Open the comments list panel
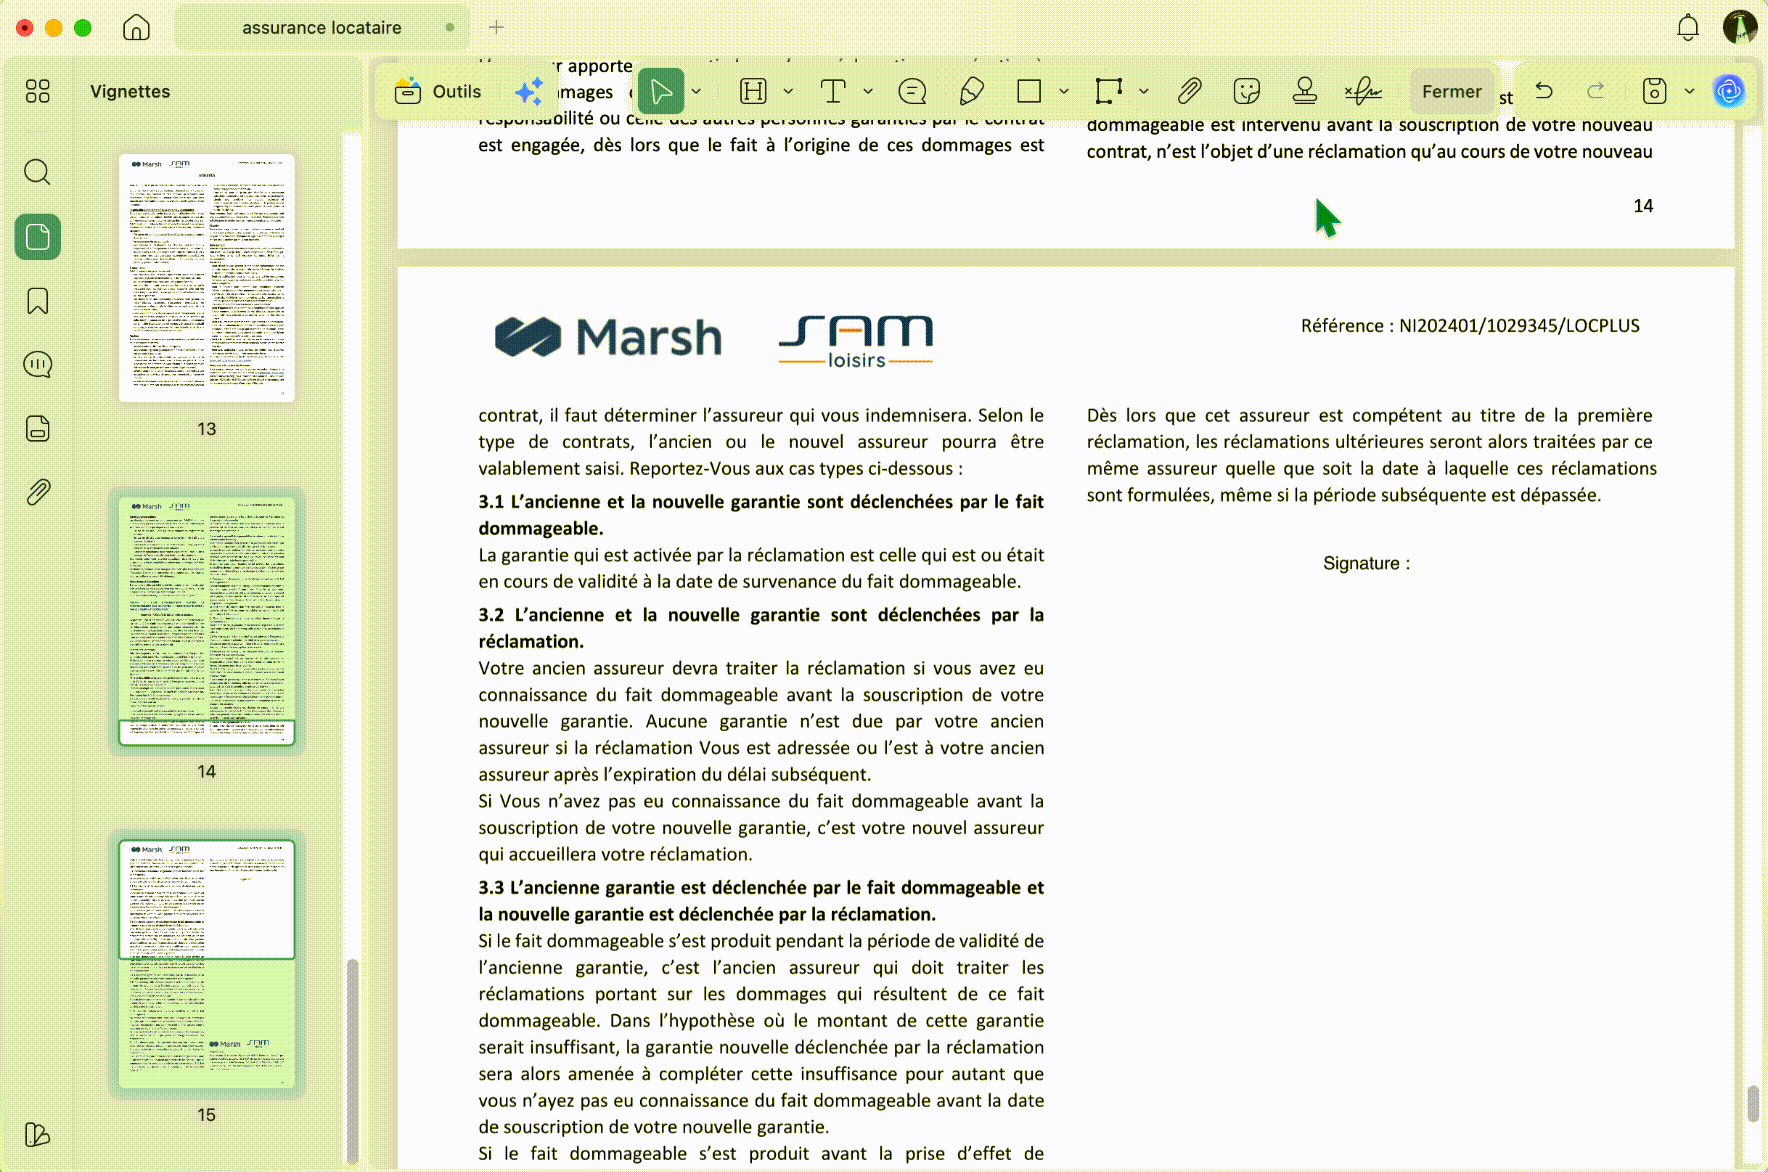The width and height of the screenshot is (1768, 1172). pos(38,365)
